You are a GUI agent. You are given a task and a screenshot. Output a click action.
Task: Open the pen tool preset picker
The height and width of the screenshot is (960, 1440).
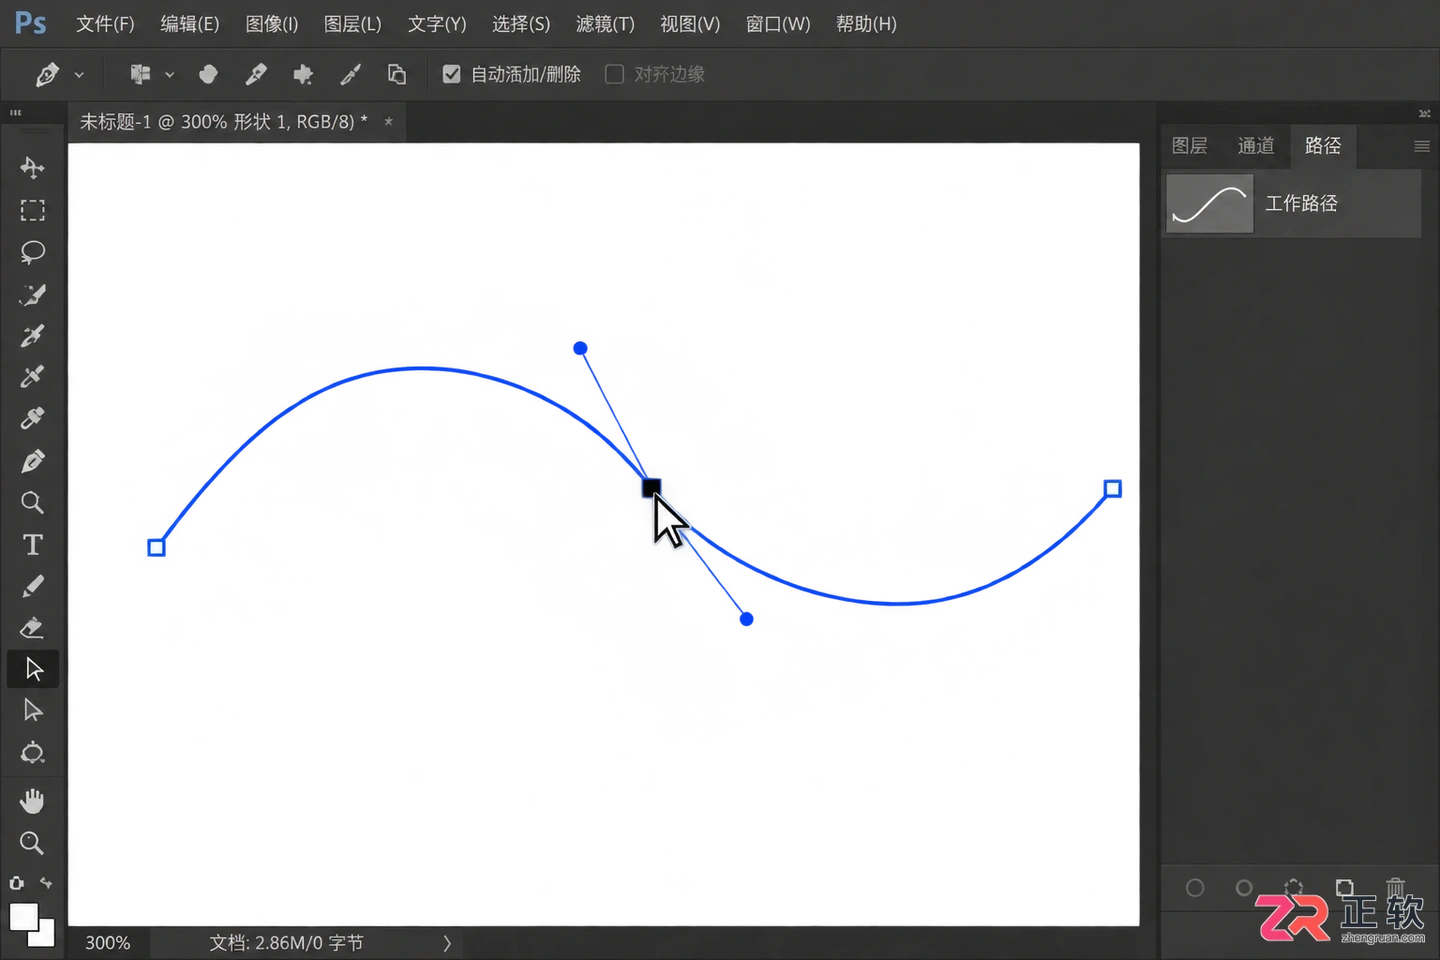point(47,74)
